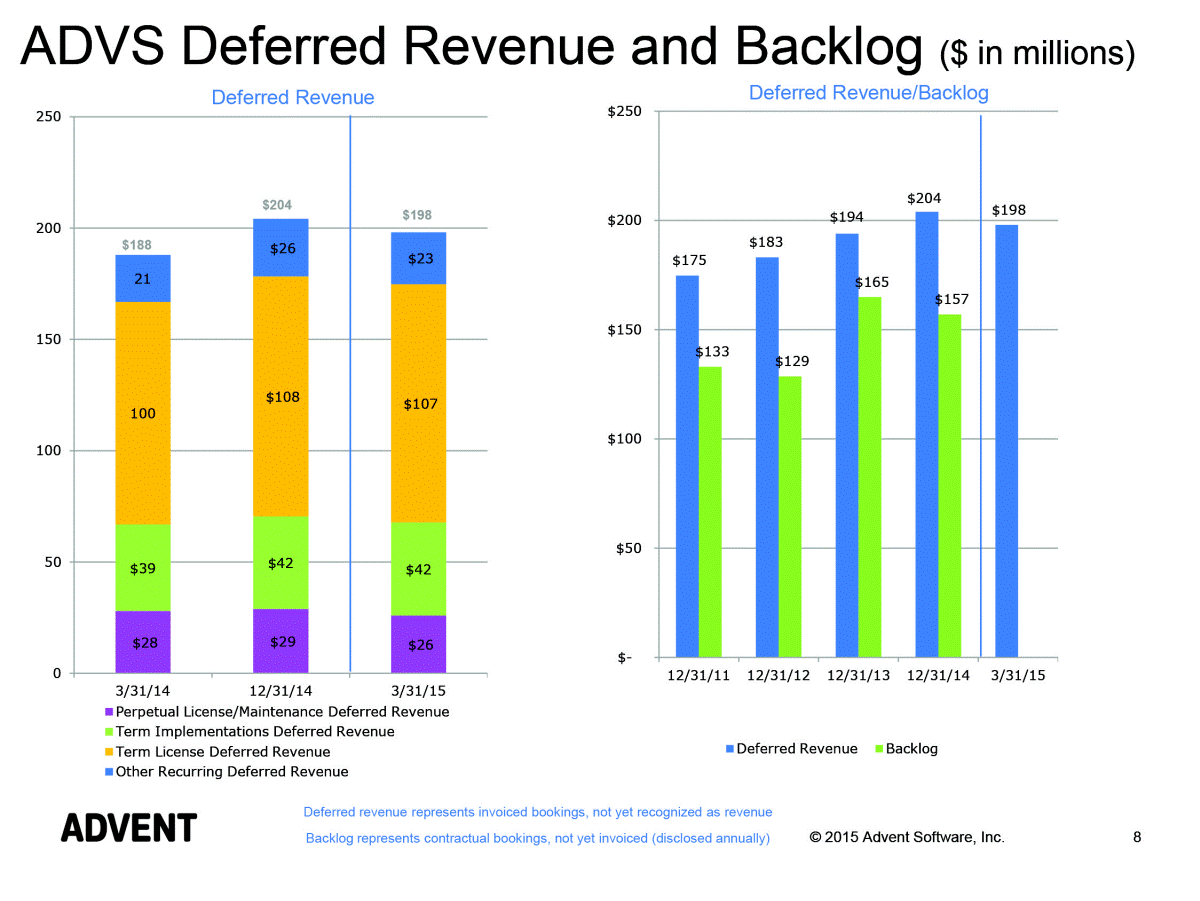Image resolution: width=1200 pixels, height=901 pixels.
Task: Click the purple Perpetual License/Maintenance legend marker
Action: click(110, 712)
